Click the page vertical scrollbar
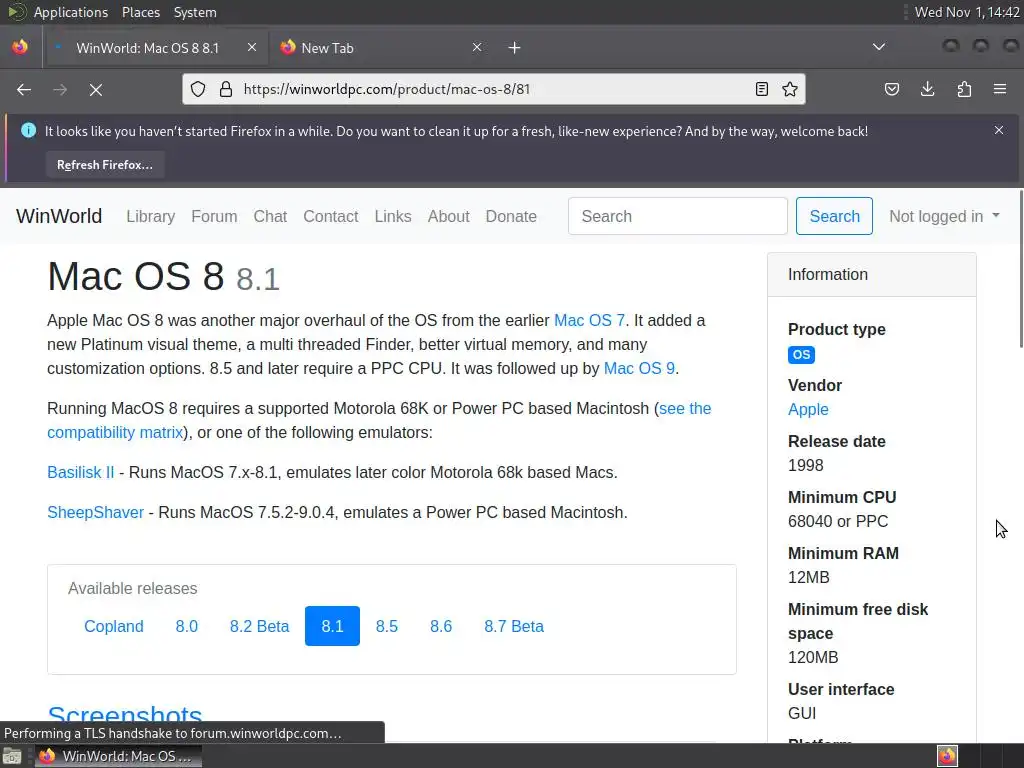This screenshot has width=1024, height=768. coord(1021,268)
